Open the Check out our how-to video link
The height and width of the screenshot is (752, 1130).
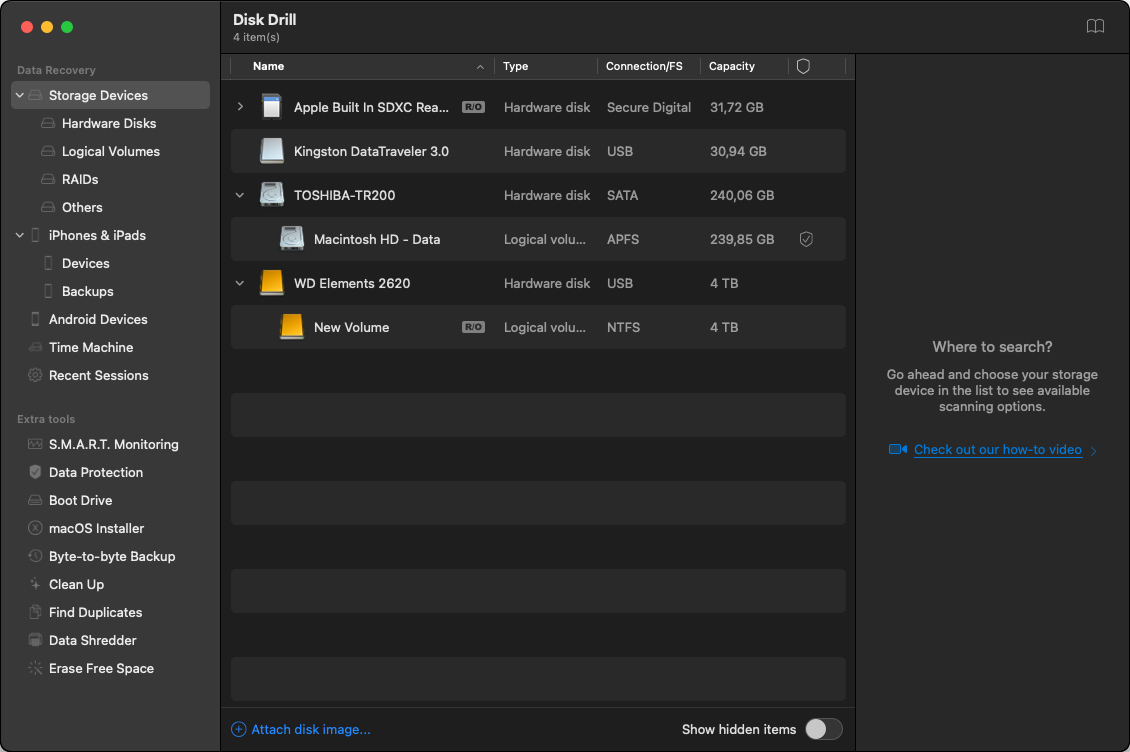tap(997, 449)
